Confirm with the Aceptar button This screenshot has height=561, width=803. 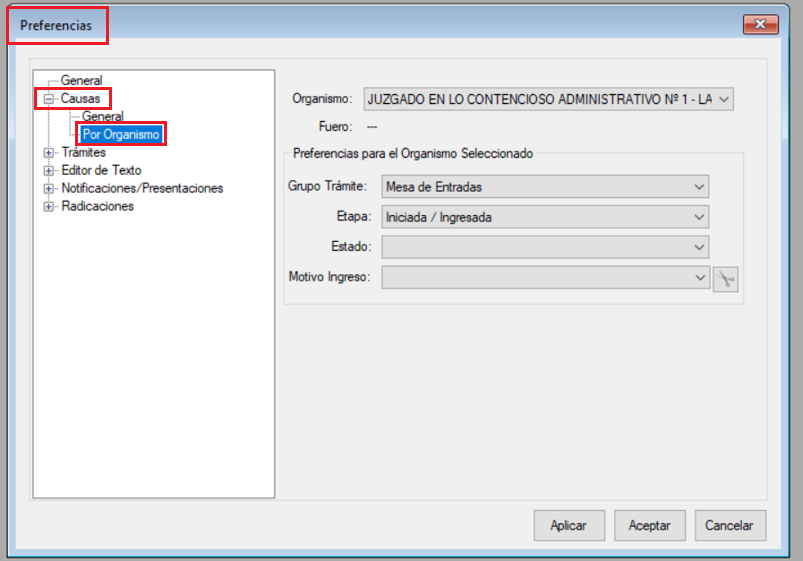(649, 525)
